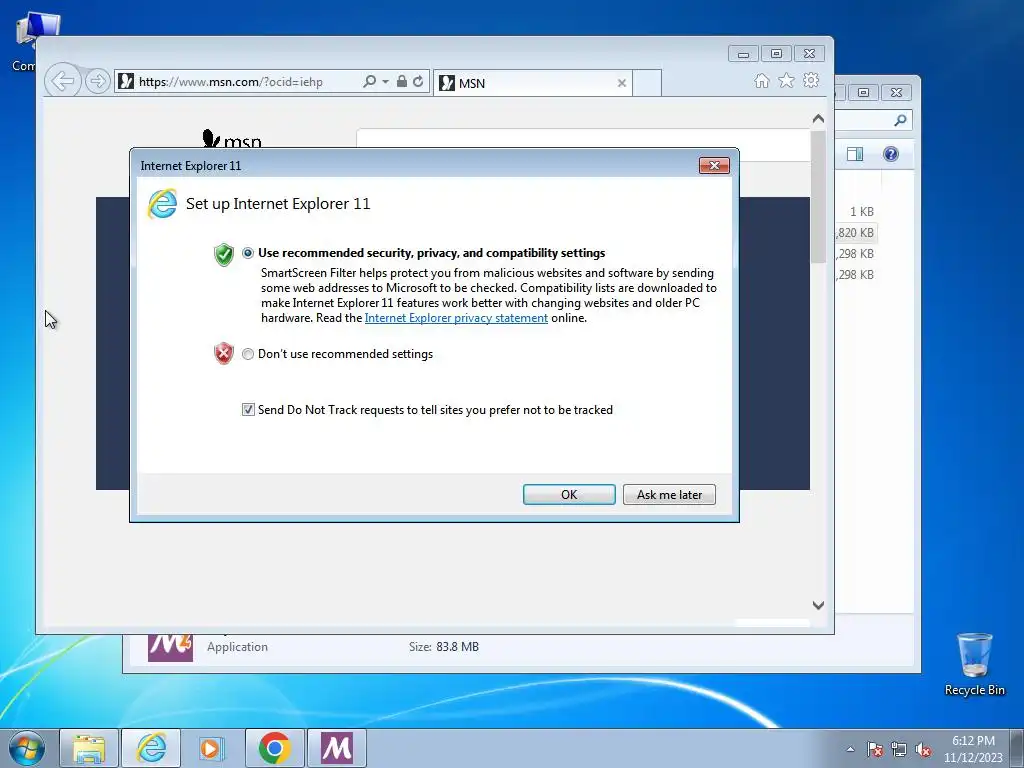The image size is (1024, 768).
Task: Select the Recycle Bin desktop icon
Action: coord(974,664)
